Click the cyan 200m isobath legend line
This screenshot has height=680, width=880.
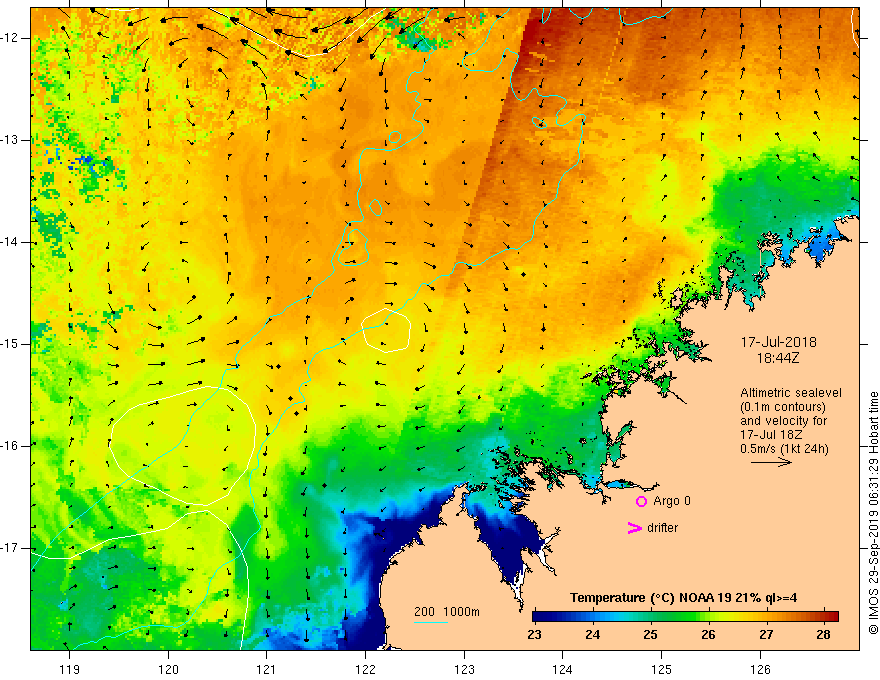(x=430, y=622)
